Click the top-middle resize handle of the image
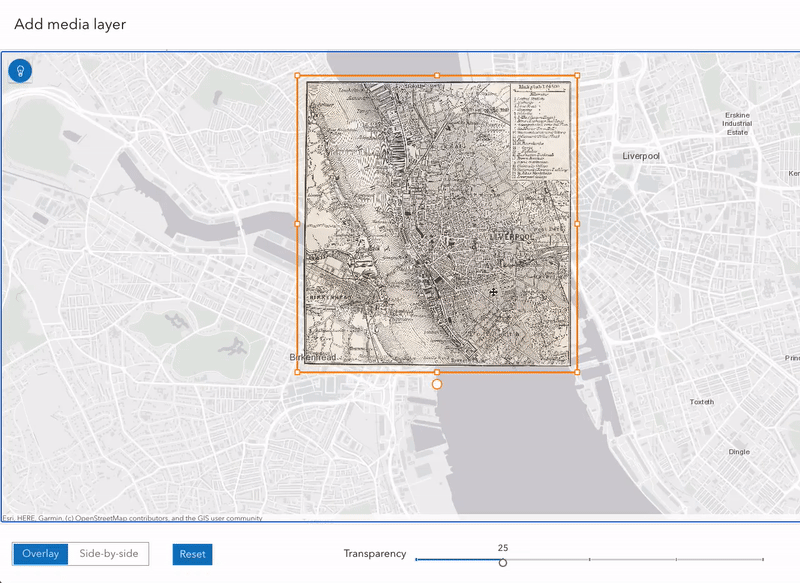 437,75
